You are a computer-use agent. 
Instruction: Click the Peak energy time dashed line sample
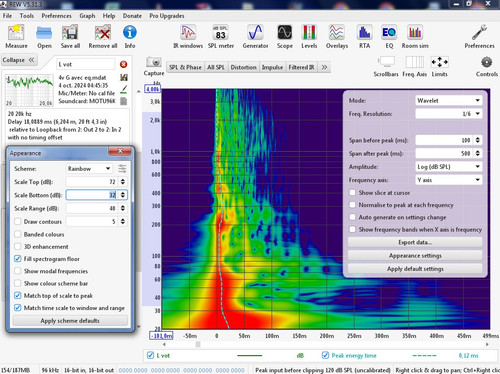point(424,356)
